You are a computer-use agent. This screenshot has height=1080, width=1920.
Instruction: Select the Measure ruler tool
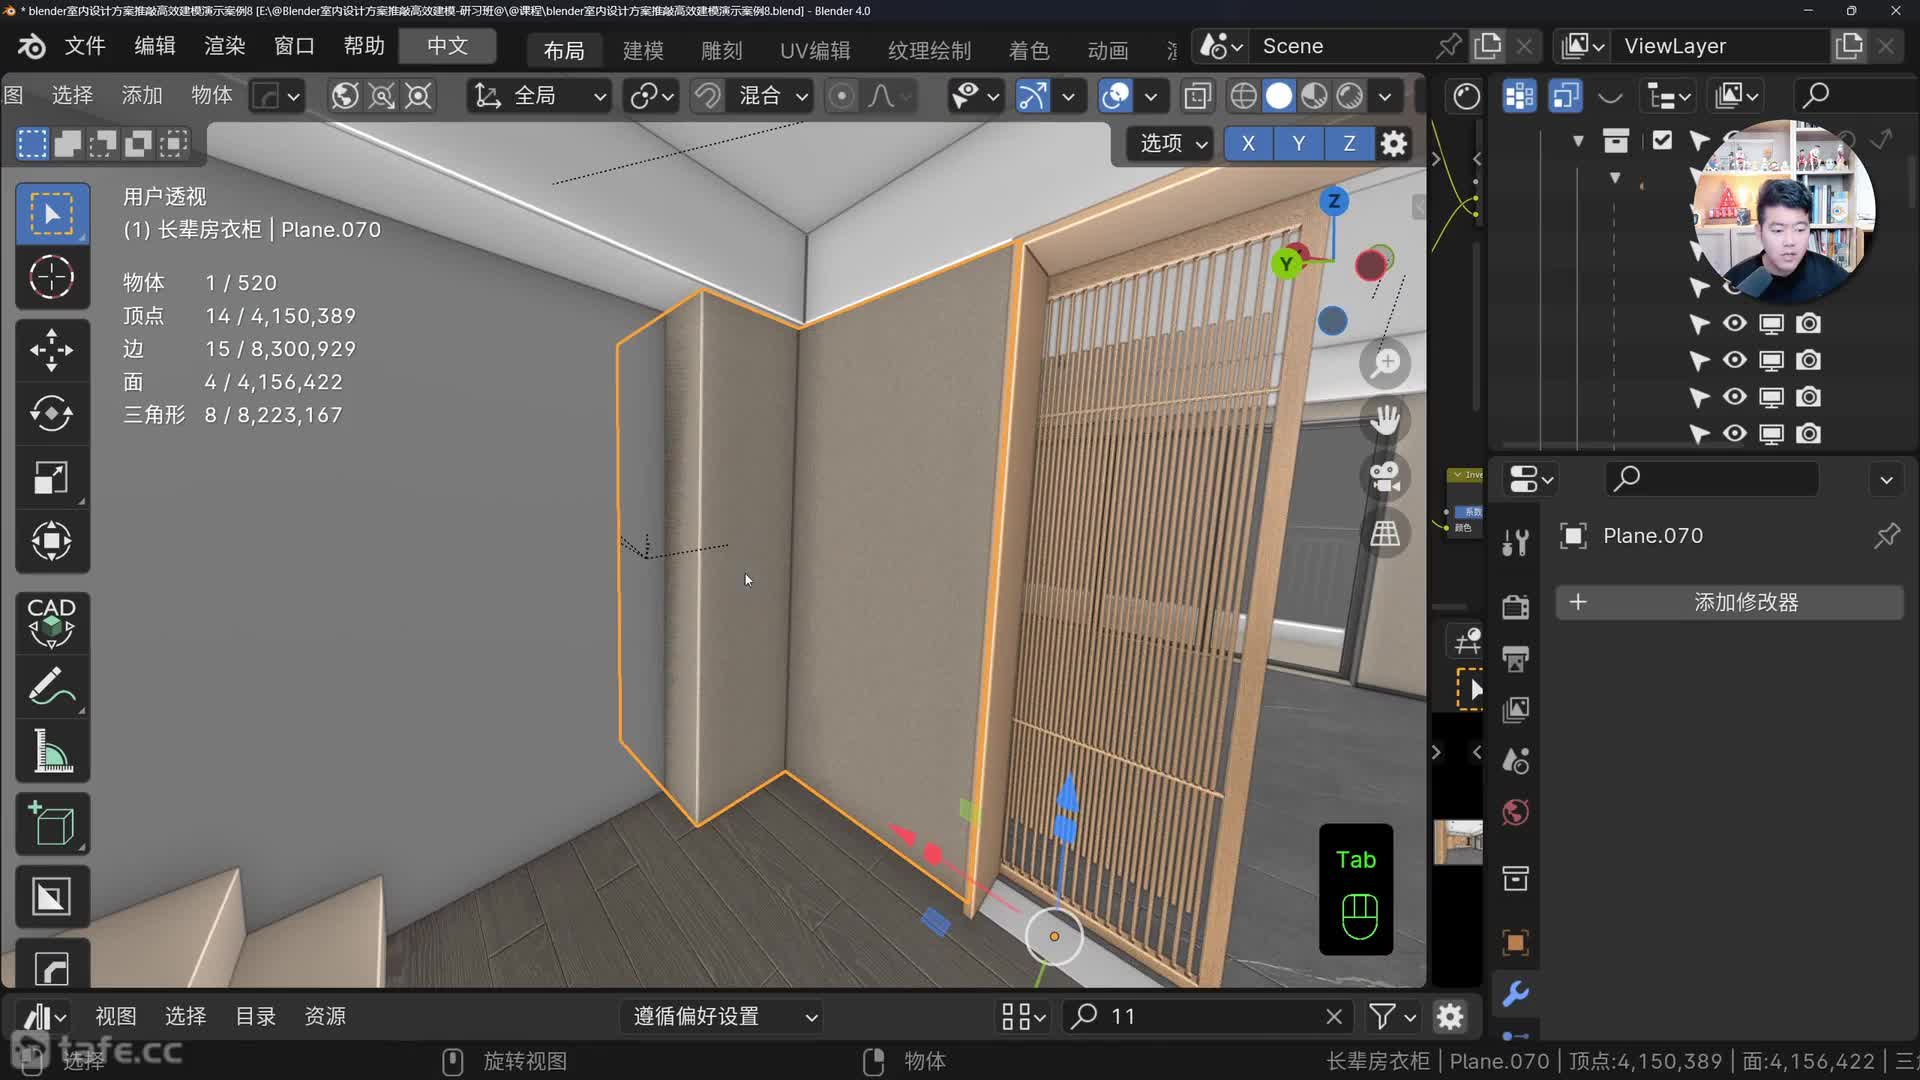(51, 750)
